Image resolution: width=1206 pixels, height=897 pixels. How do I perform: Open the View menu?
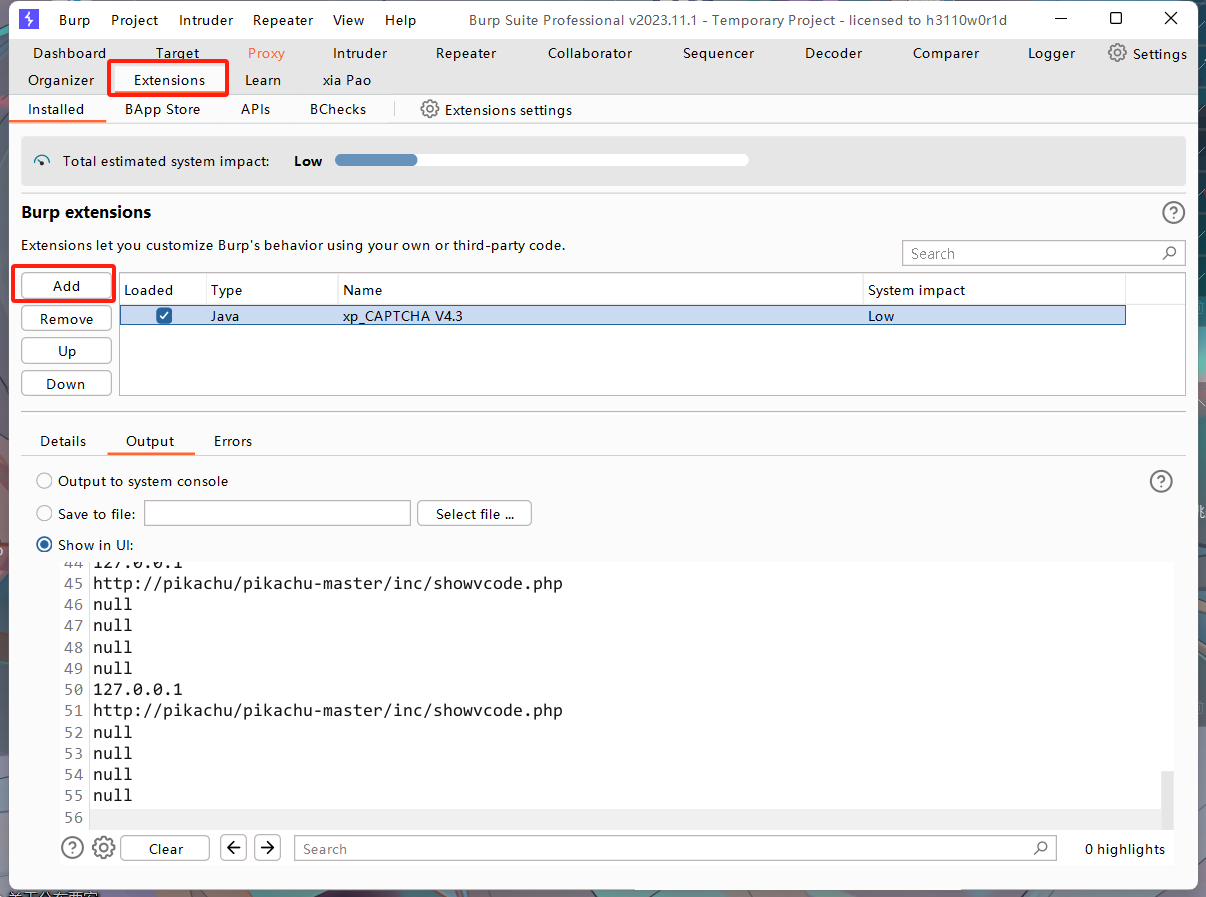(x=349, y=20)
